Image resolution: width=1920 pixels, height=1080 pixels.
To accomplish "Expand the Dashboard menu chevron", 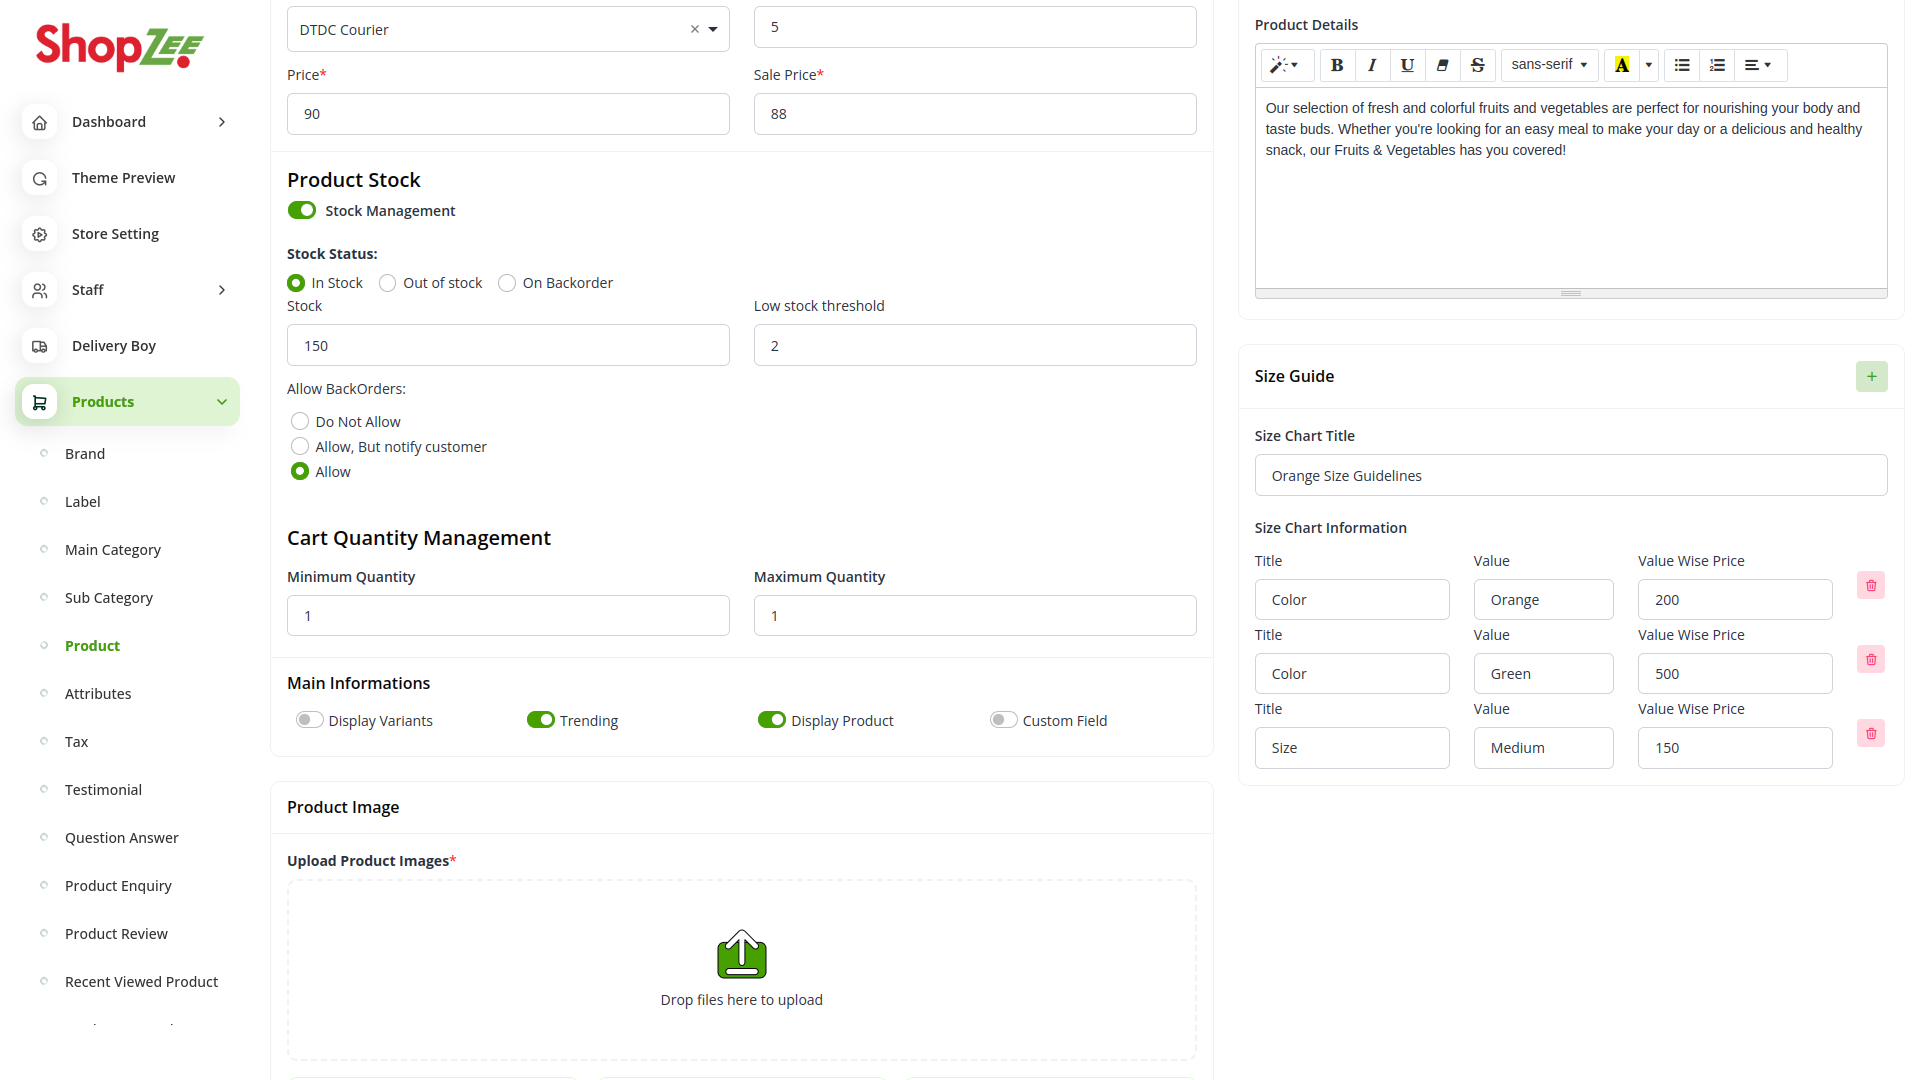I will click(222, 122).
